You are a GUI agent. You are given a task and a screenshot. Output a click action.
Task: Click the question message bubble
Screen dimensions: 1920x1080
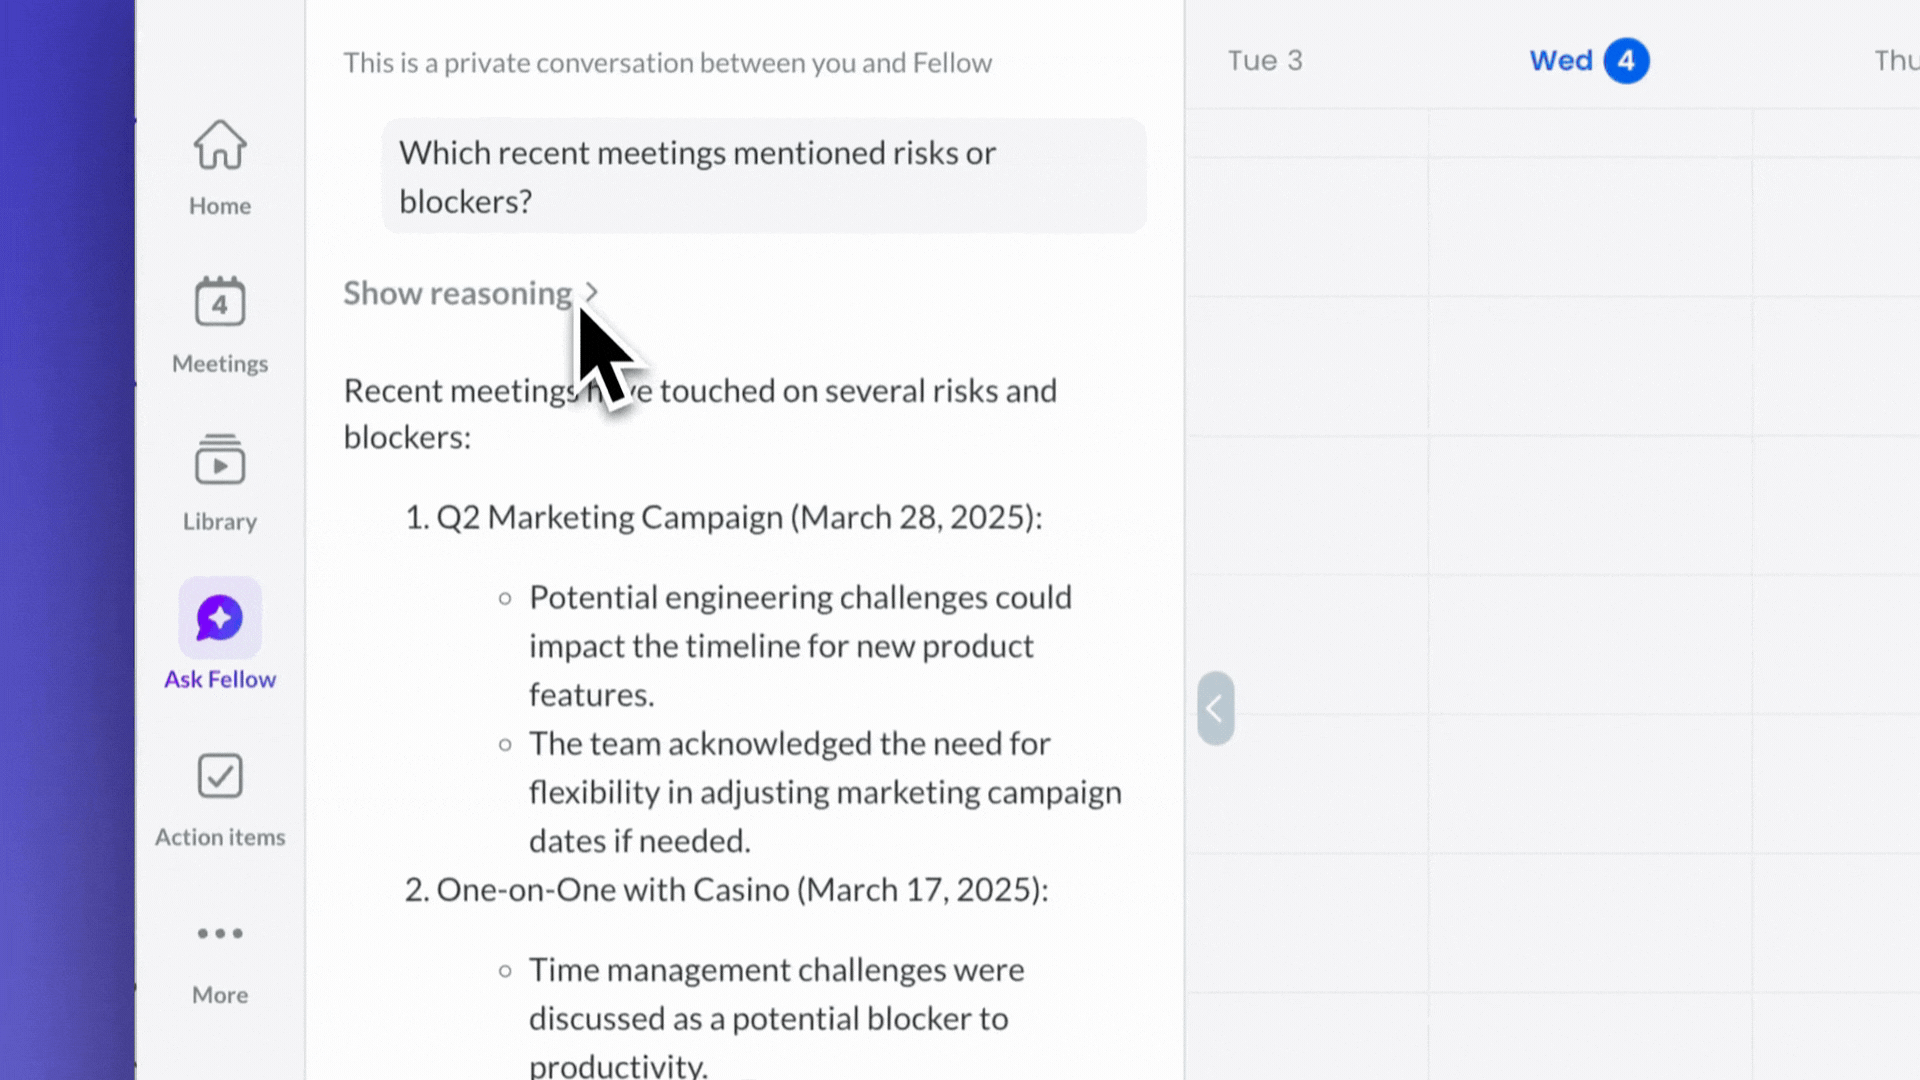click(x=763, y=176)
